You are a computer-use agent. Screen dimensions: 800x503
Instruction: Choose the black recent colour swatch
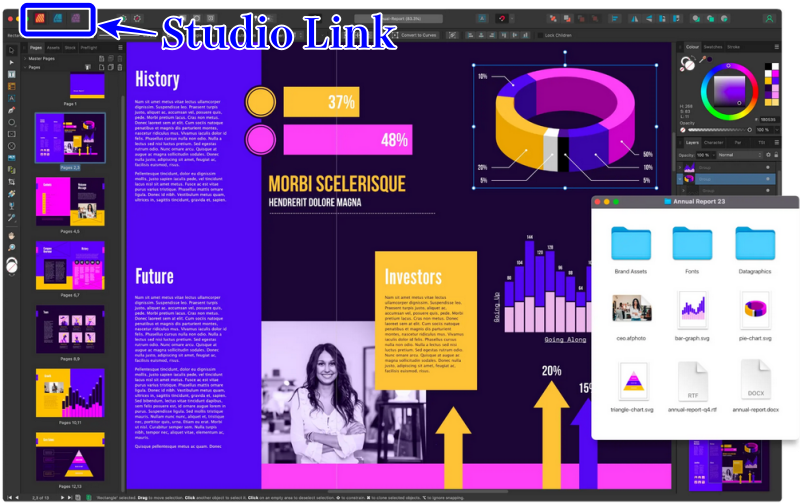(x=768, y=66)
